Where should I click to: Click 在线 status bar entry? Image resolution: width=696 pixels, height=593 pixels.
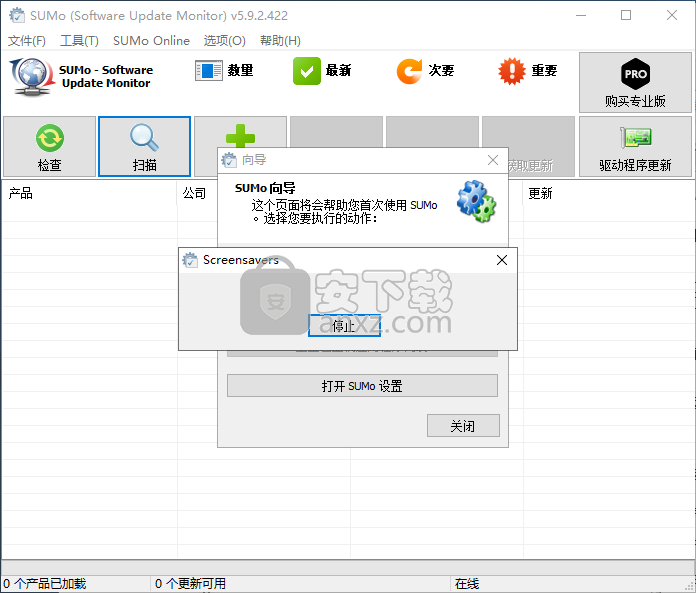tap(467, 583)
